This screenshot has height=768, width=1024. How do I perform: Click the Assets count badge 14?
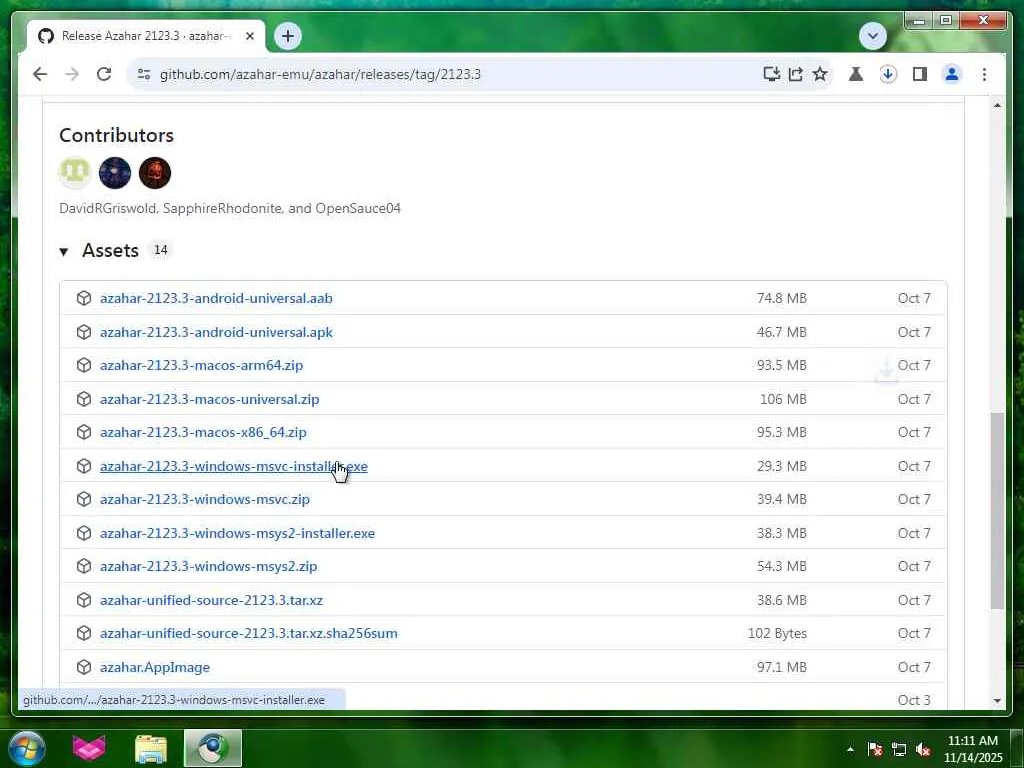click(x=161, y=250)
